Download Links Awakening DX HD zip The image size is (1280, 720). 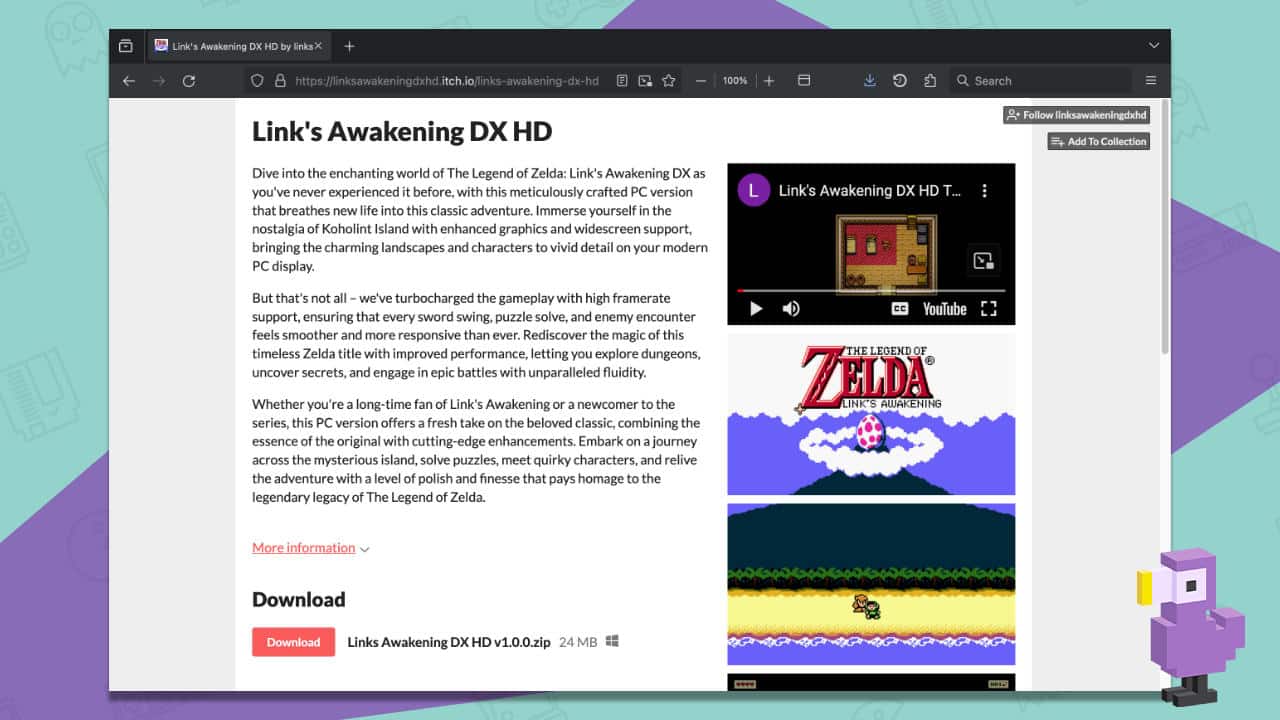(293, 642)
